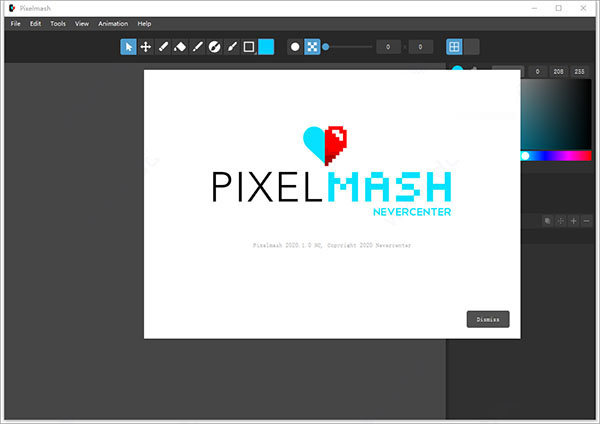Open the Edit menu
Screen dimensions: 600x424
[x=36, y=24]
